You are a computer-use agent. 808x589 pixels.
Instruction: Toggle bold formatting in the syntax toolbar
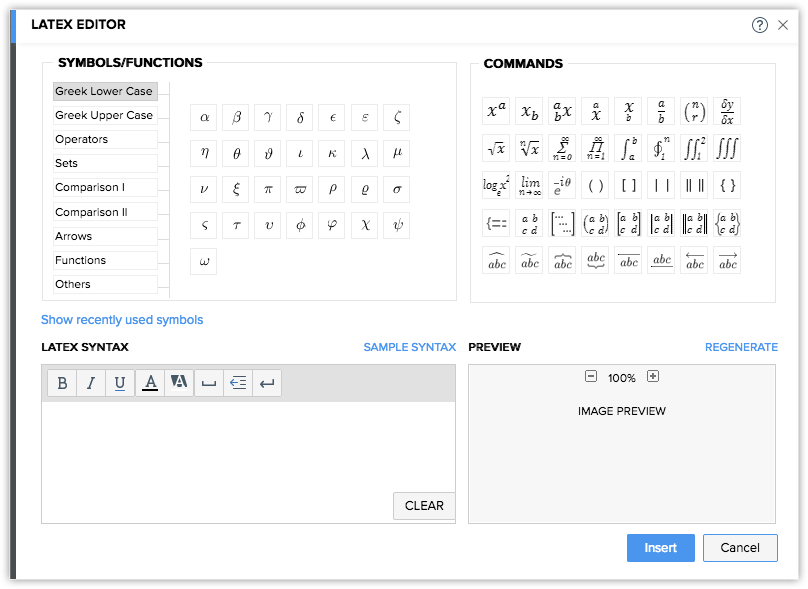62,383
